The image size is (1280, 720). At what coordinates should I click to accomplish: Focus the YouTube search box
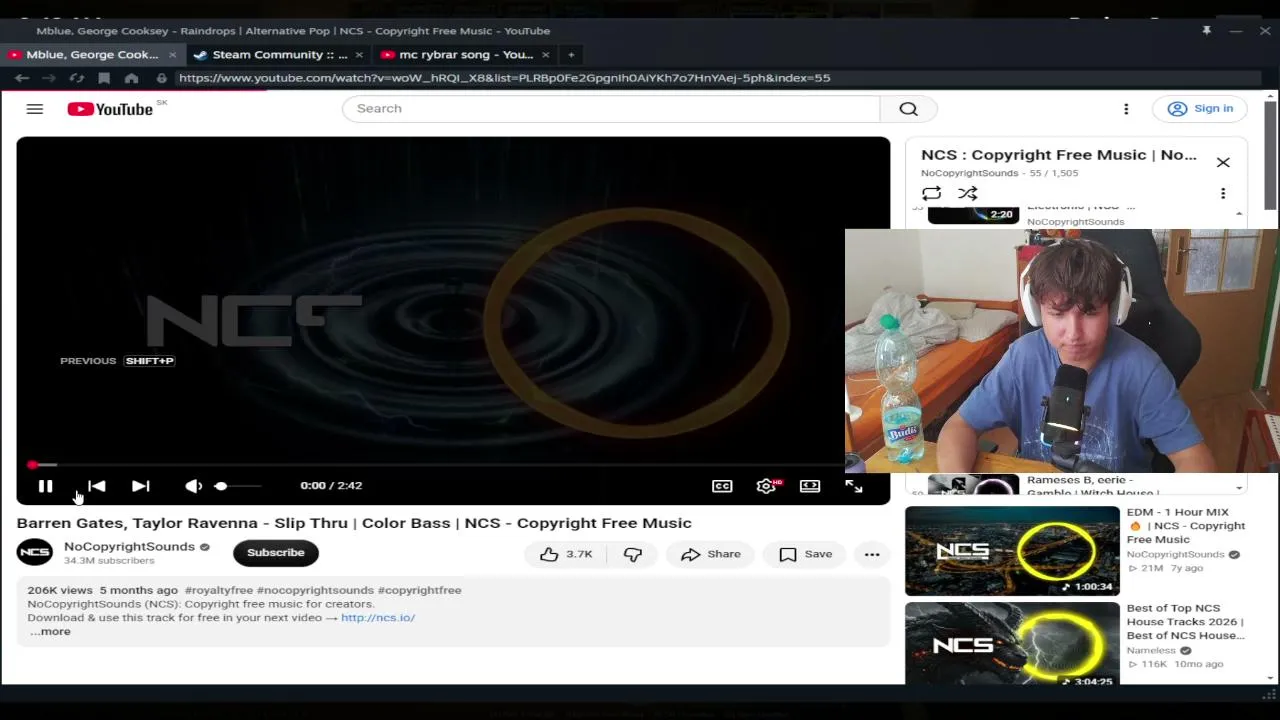click(611, 109)
